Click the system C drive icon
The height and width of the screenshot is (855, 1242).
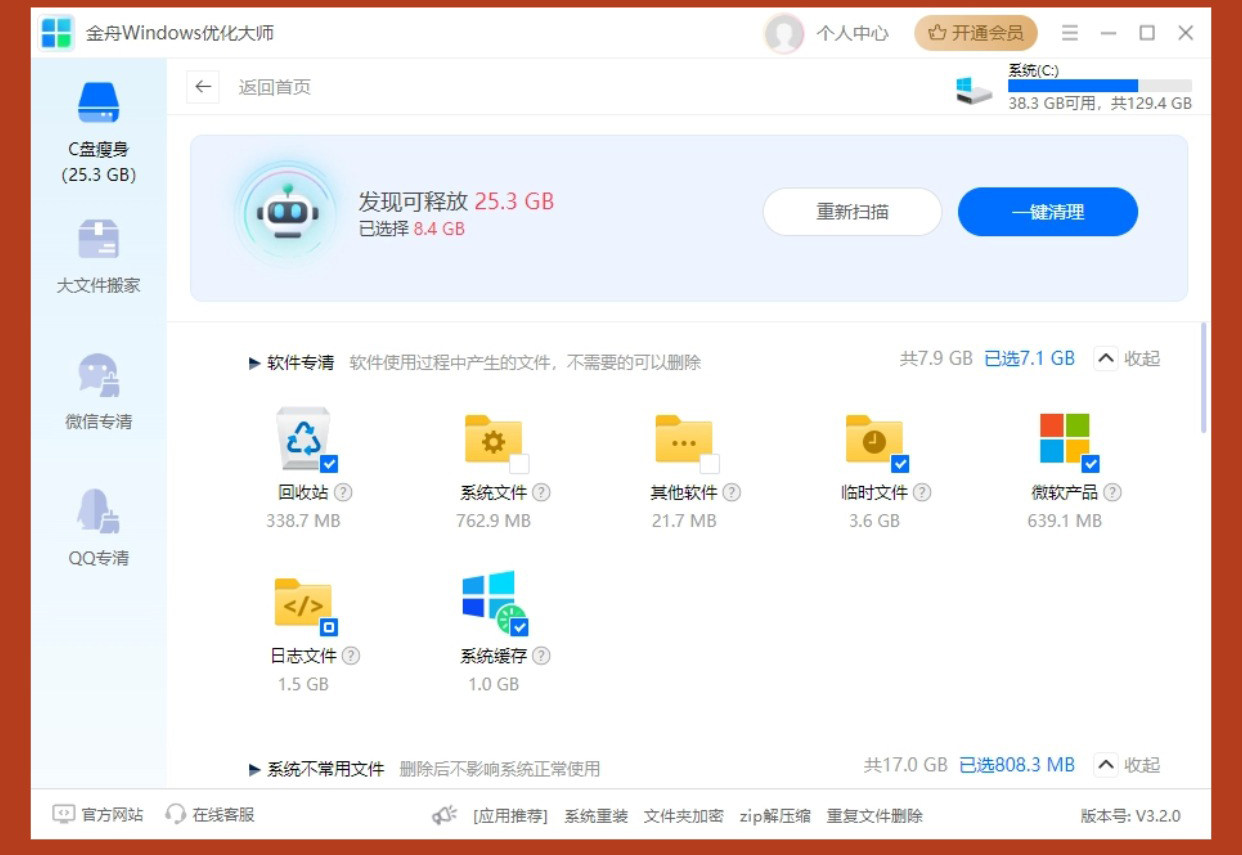tap(973, 90)
